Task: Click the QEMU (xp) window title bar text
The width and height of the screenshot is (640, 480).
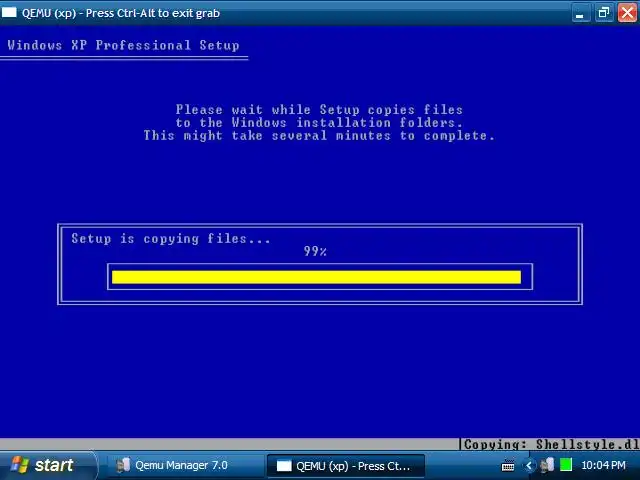Action: point(121,13)
